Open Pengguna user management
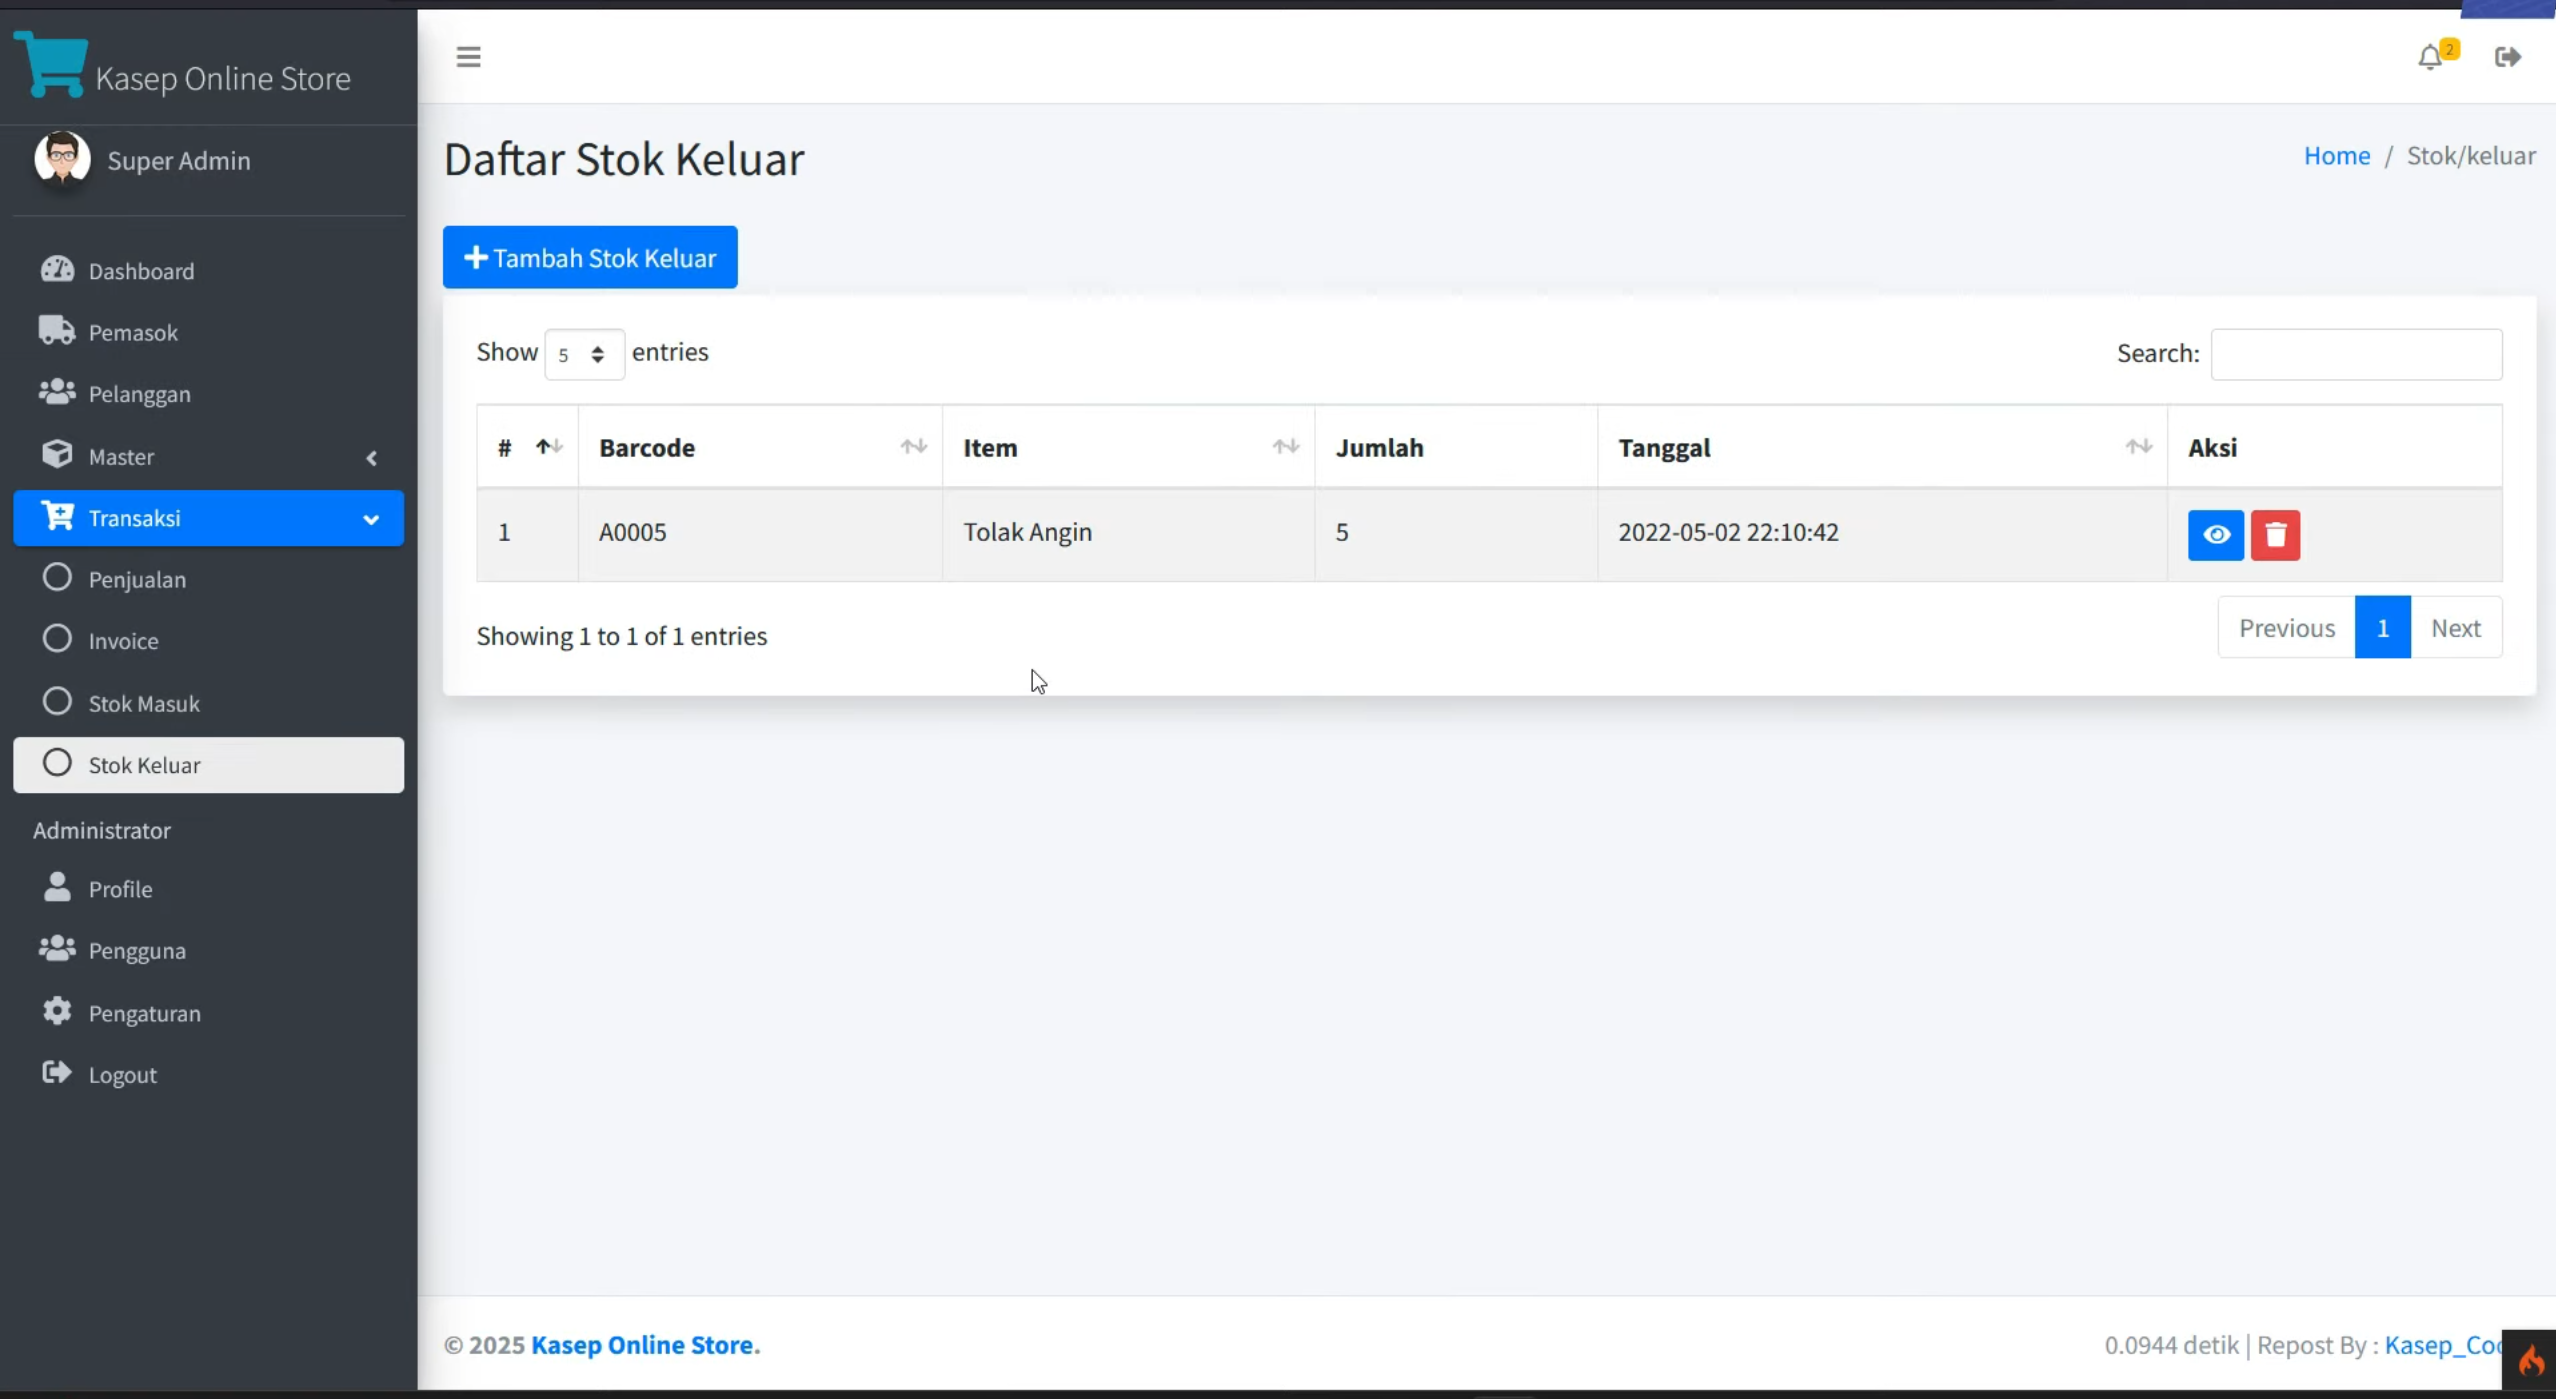The width and height of the screenshot is (2556, 1399). (208, 950)
